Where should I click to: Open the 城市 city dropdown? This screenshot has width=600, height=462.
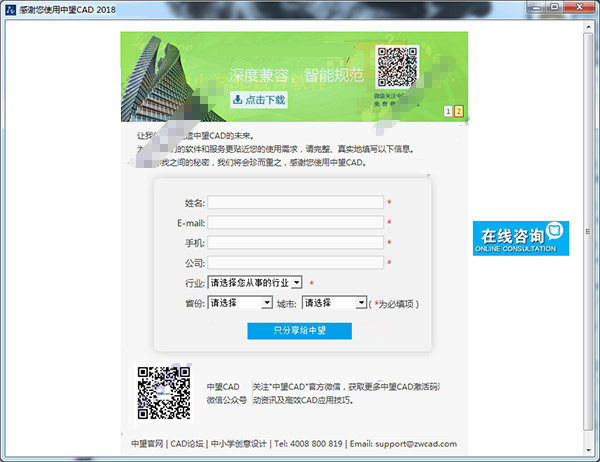[x=334, y=303]
